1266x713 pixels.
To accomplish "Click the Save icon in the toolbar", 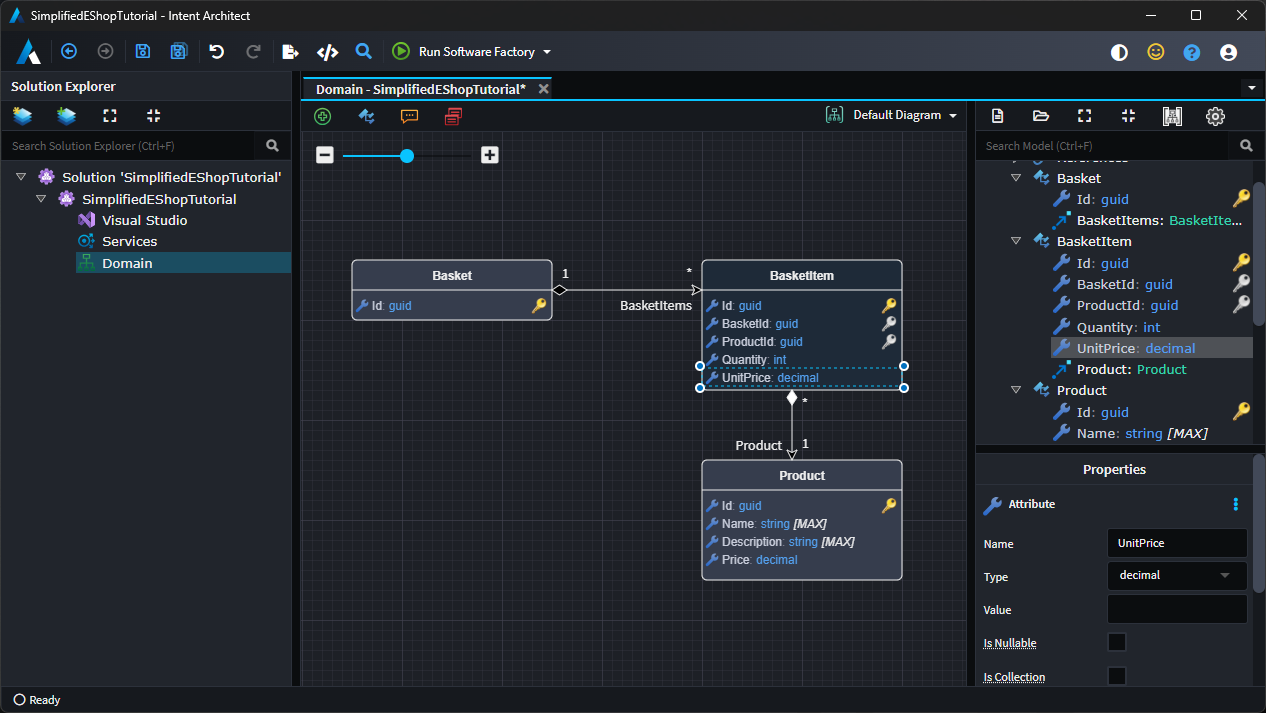I will pyautogui.click(x=143, y=52).
